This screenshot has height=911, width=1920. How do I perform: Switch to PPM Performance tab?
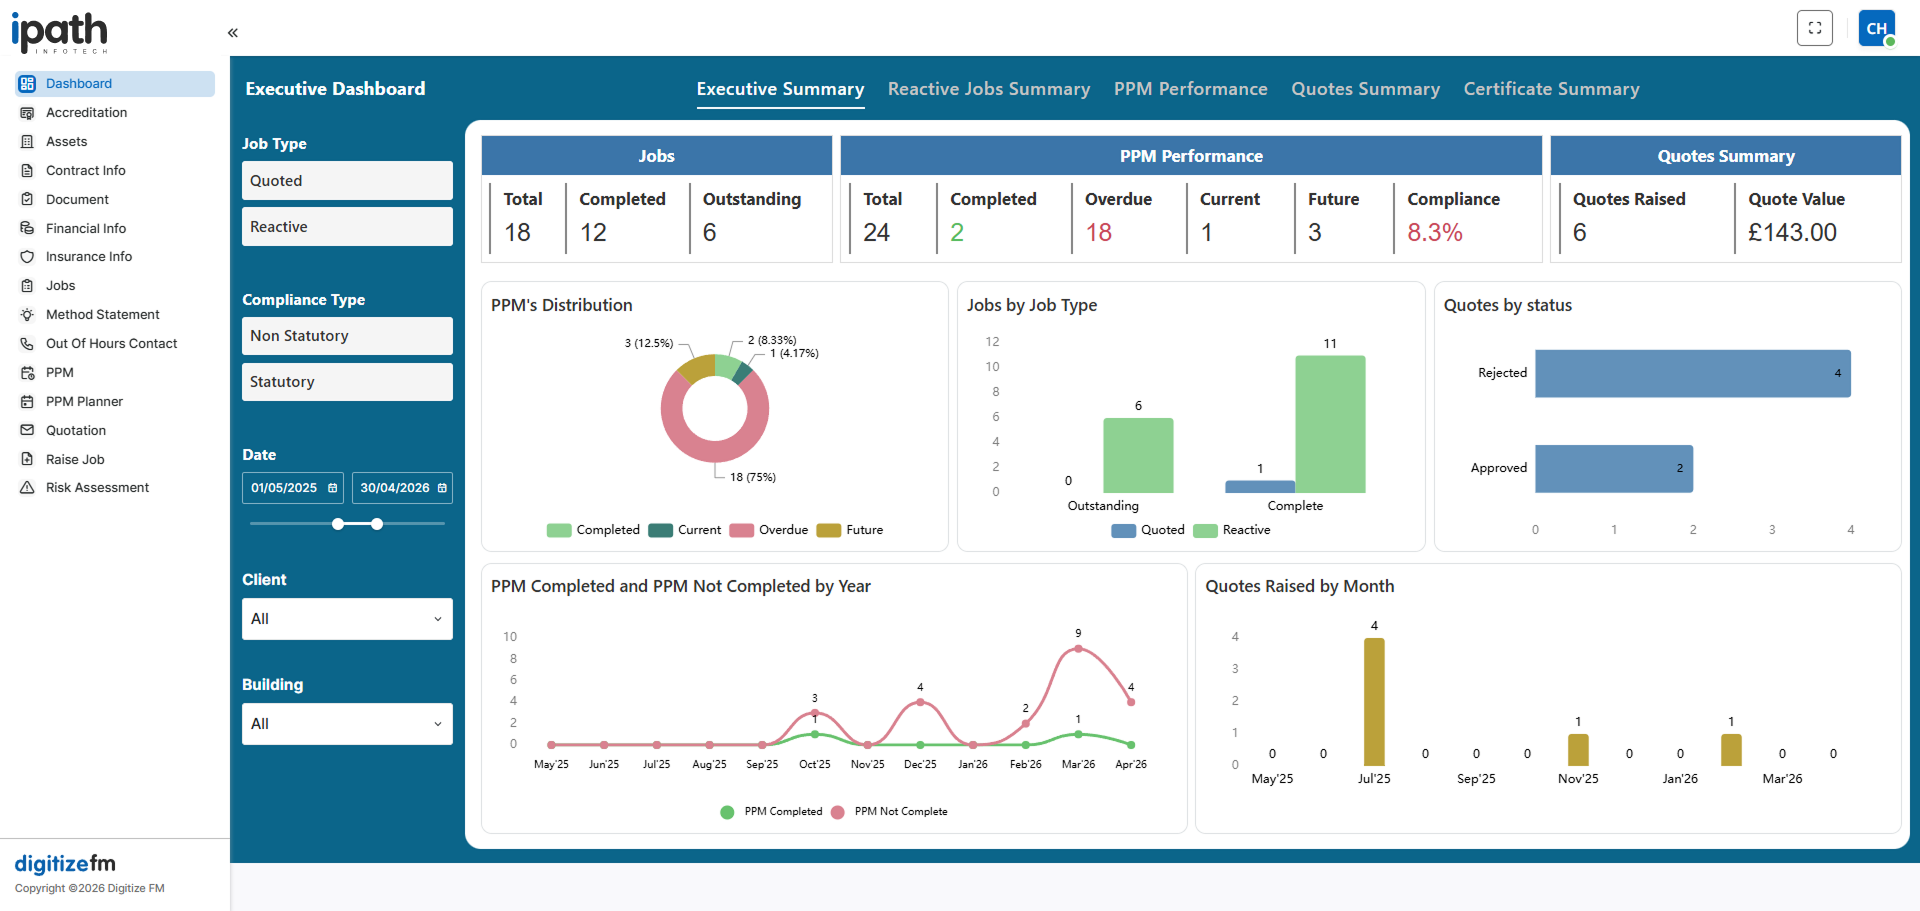[1191, 89]
